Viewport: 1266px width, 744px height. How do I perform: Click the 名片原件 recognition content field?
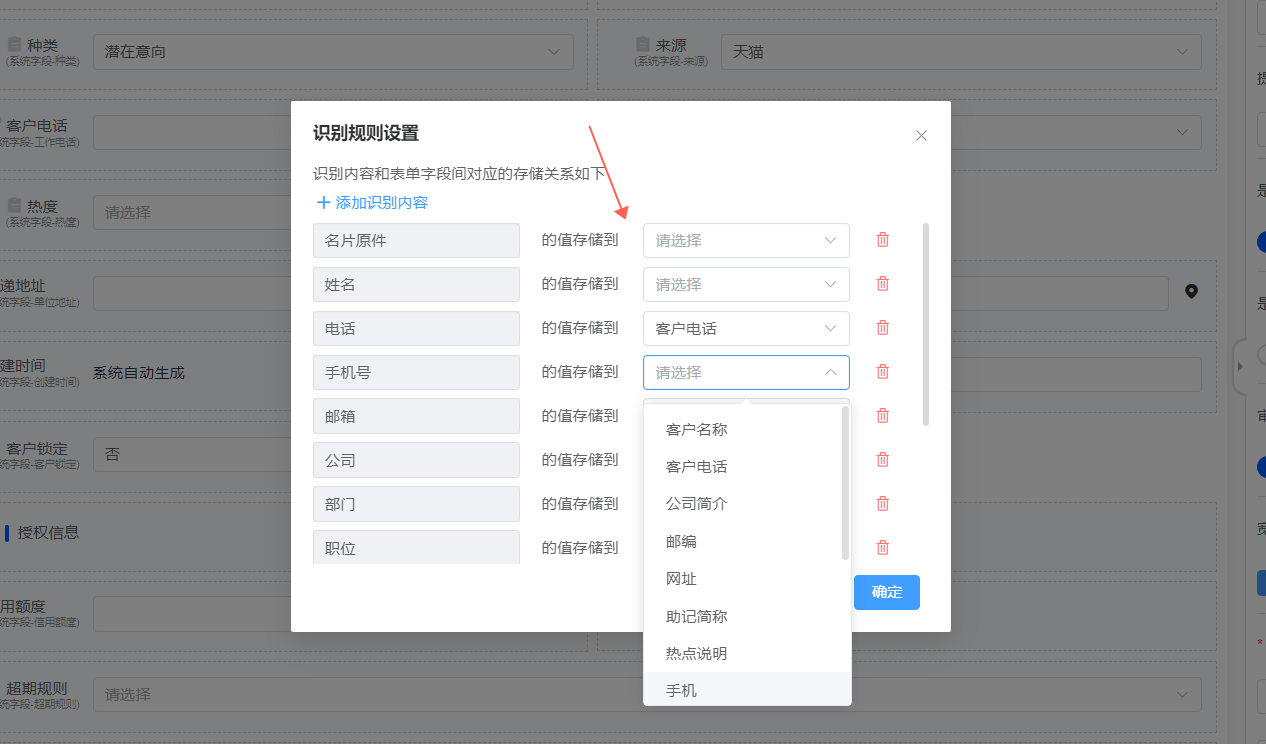coord(416,240)
